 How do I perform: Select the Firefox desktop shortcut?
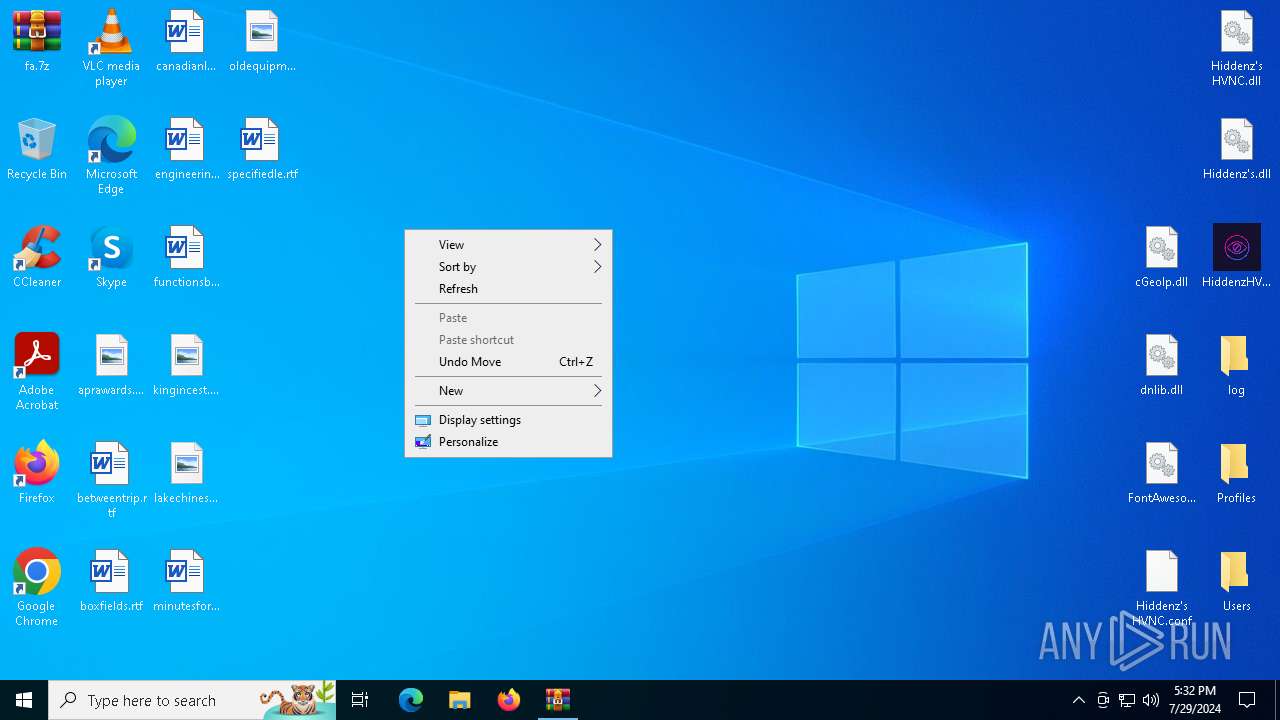tap(37, 473)
